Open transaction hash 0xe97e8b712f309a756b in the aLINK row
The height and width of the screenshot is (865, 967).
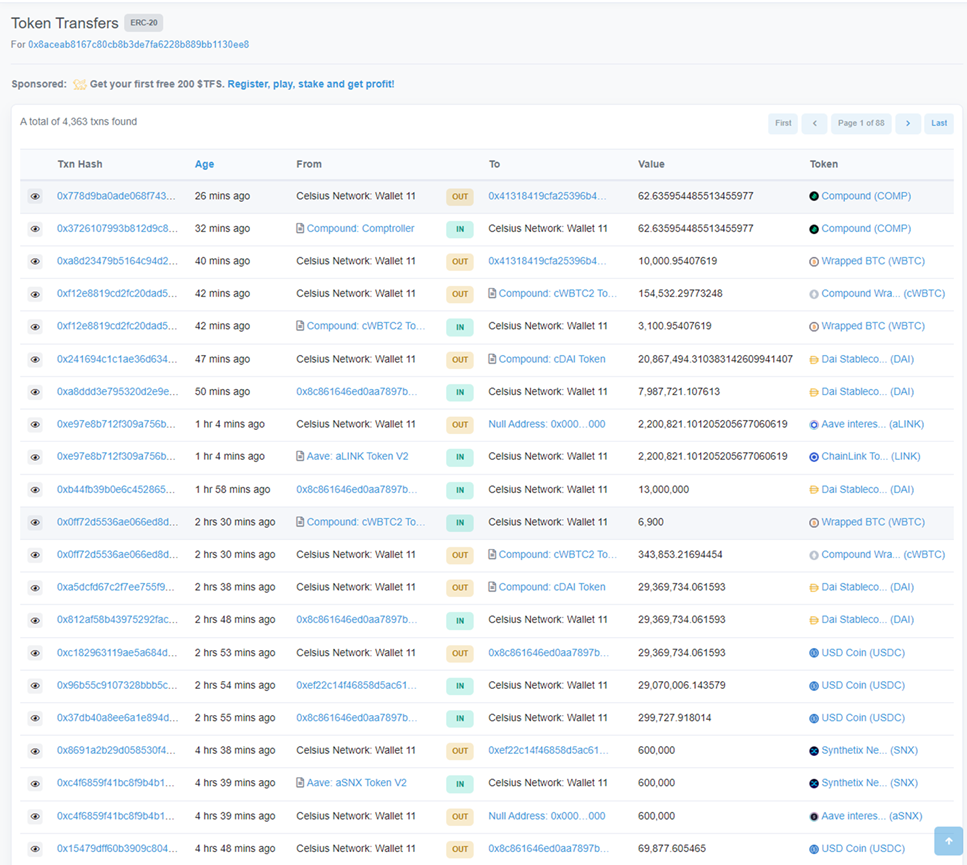point(116,424)
